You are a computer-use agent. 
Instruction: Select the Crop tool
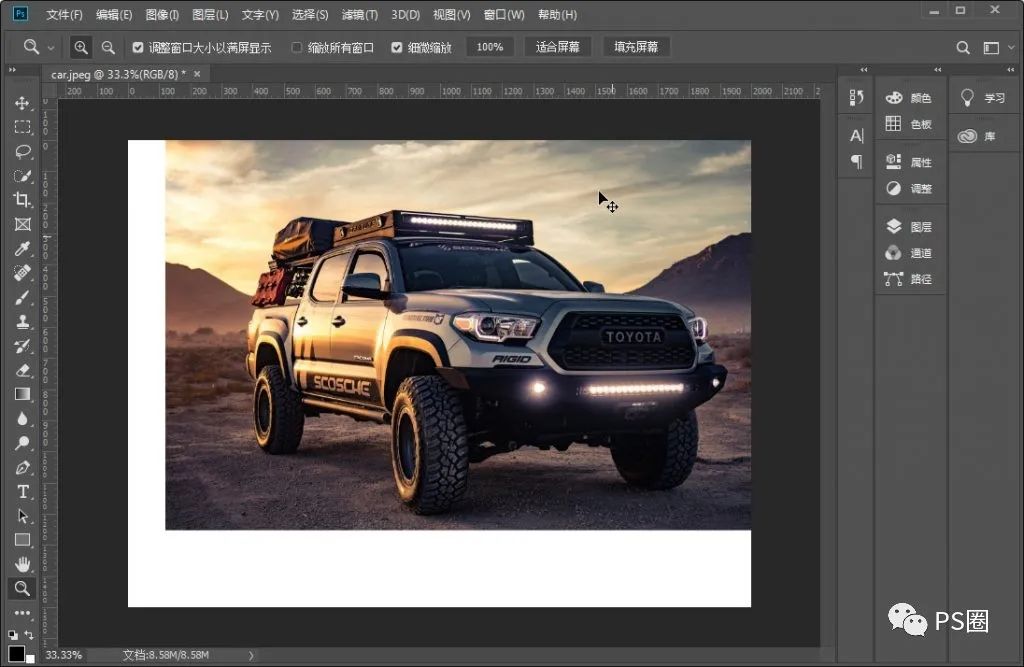click(x=22, y=200)
